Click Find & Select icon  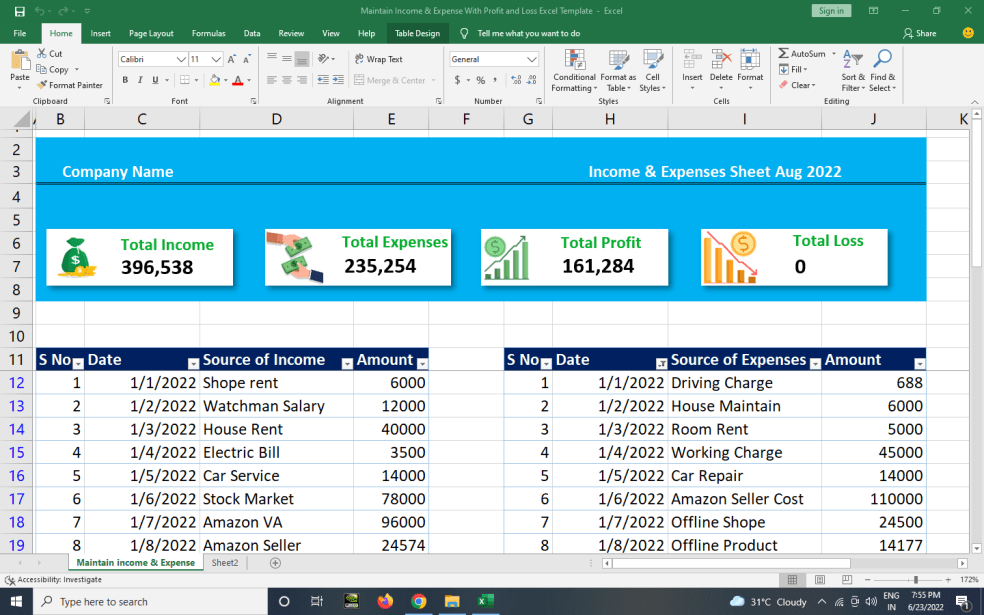[x=882, y=72]
